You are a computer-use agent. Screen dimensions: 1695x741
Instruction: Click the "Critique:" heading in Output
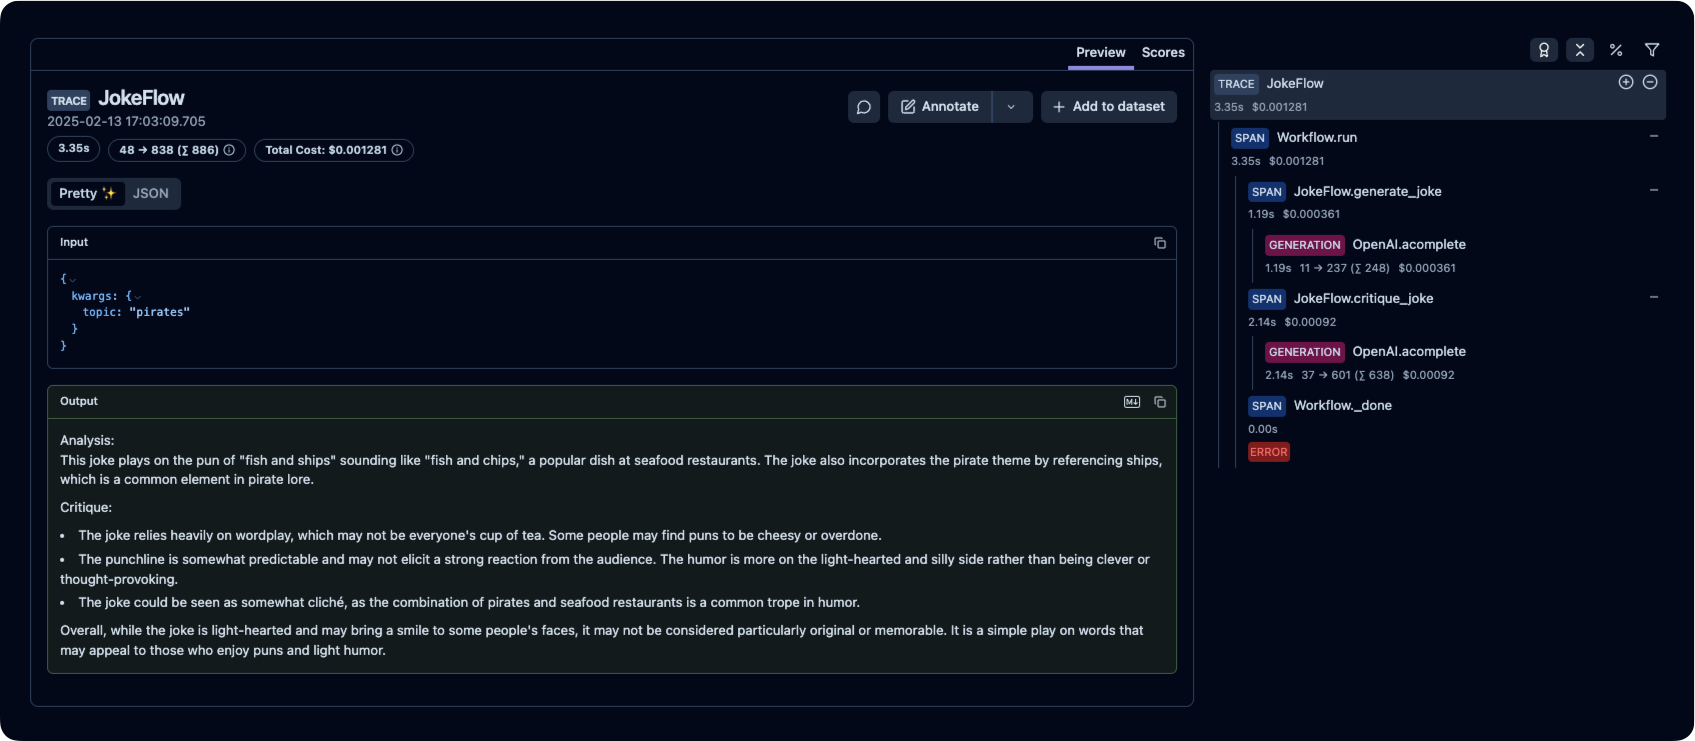pyautogui.click(x=86, y=507)
